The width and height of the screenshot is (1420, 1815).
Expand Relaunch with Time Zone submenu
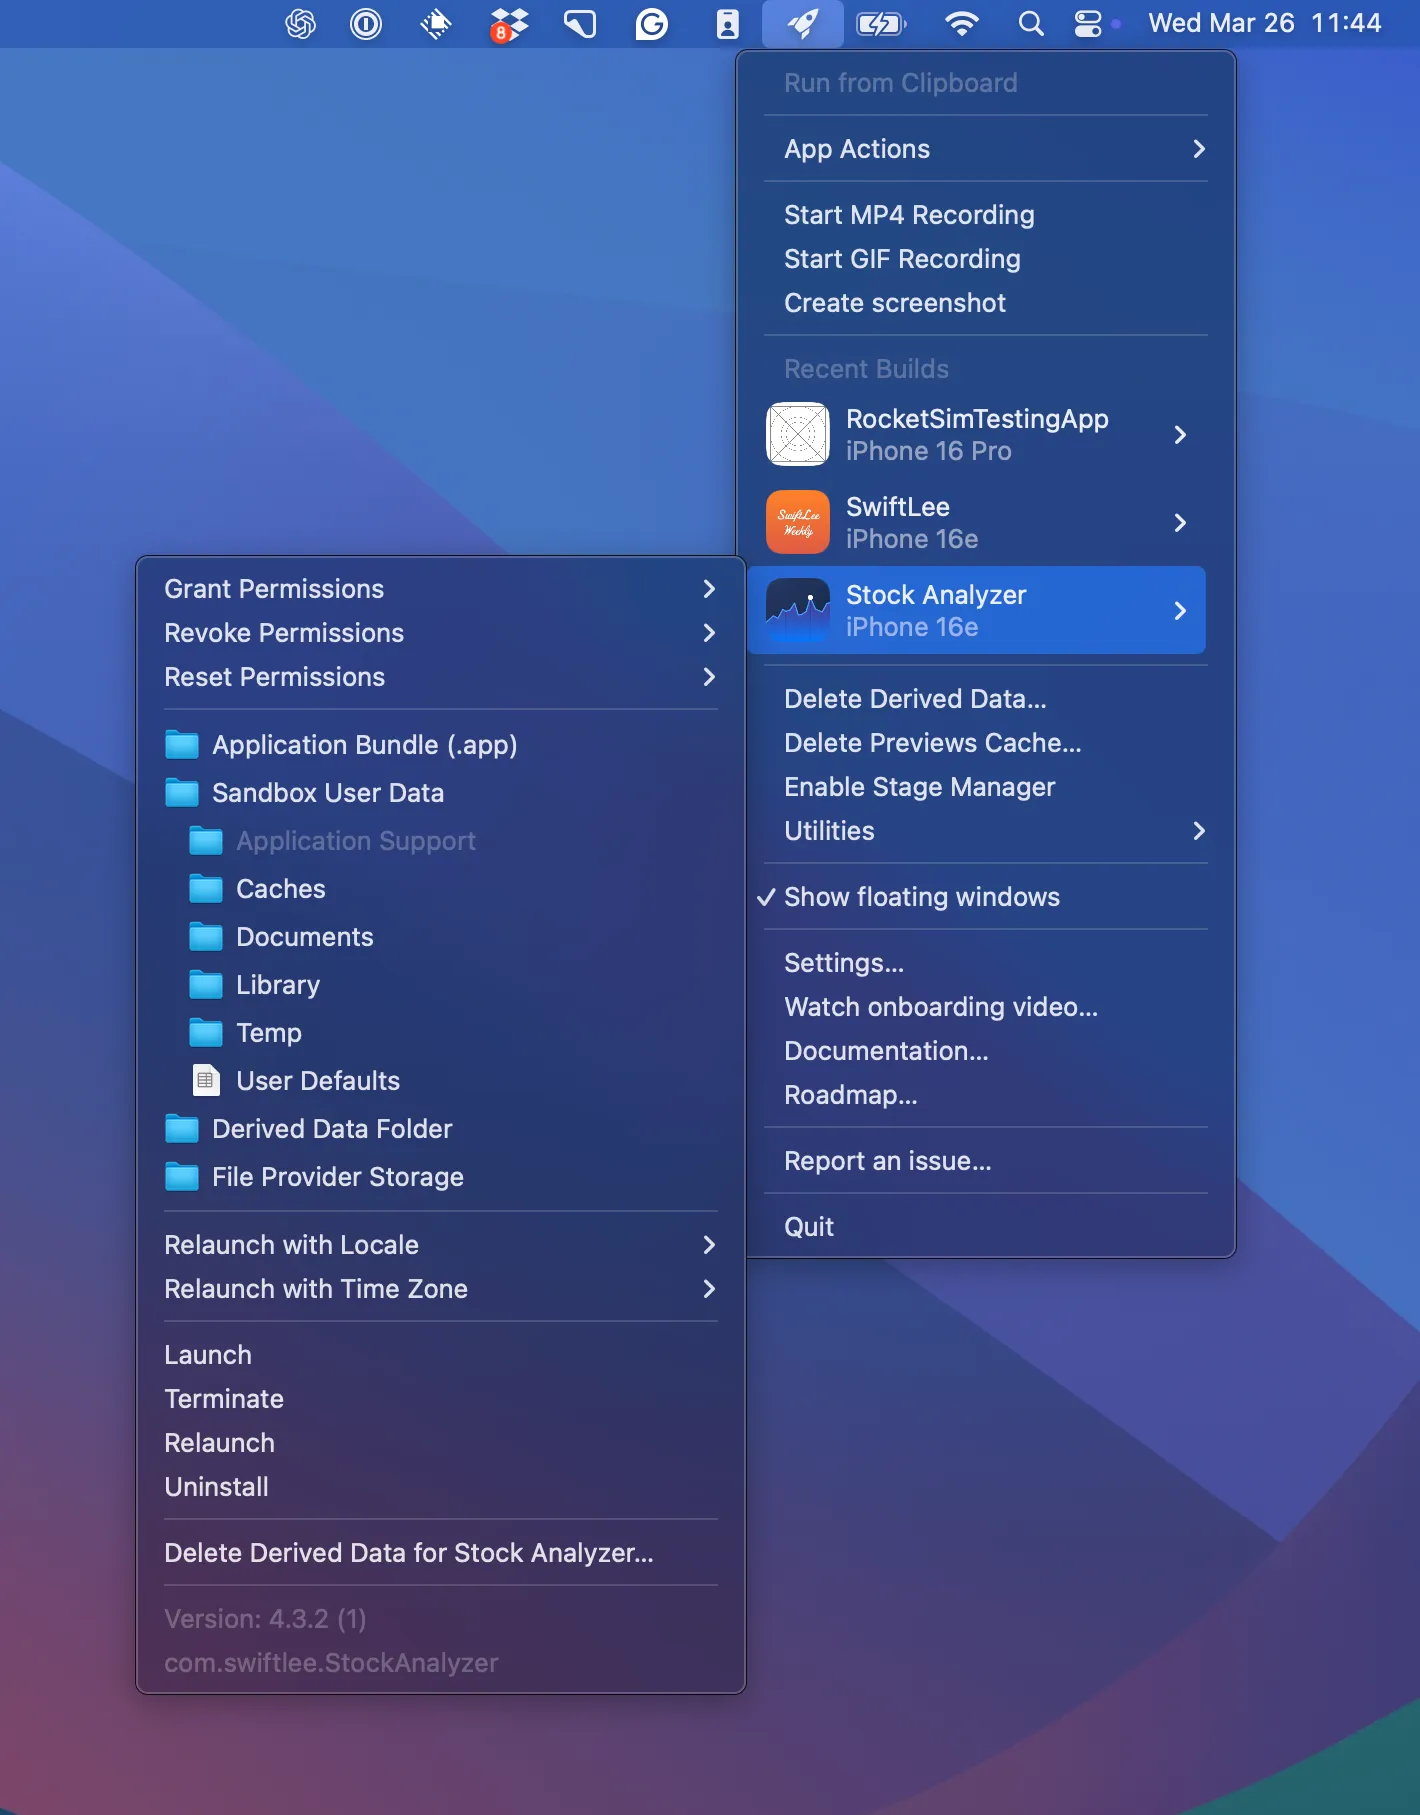(x=709, y=1289)
